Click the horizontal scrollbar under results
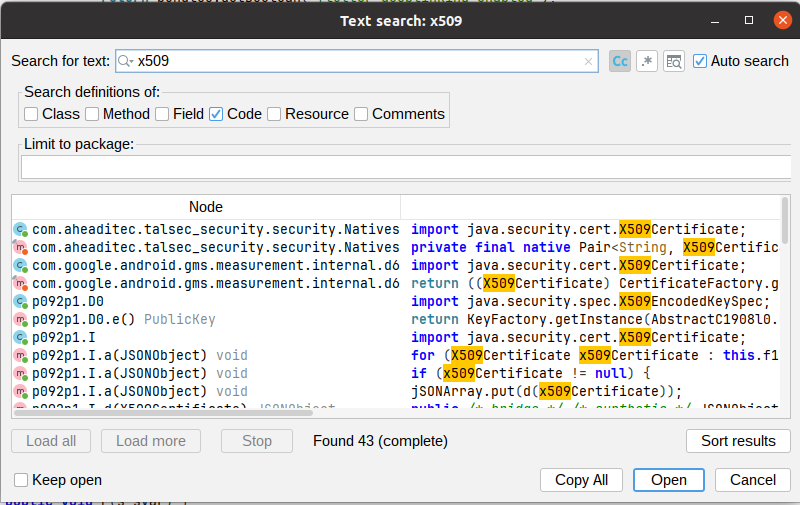This screenshot has height=505, width=800. [163, 413]
